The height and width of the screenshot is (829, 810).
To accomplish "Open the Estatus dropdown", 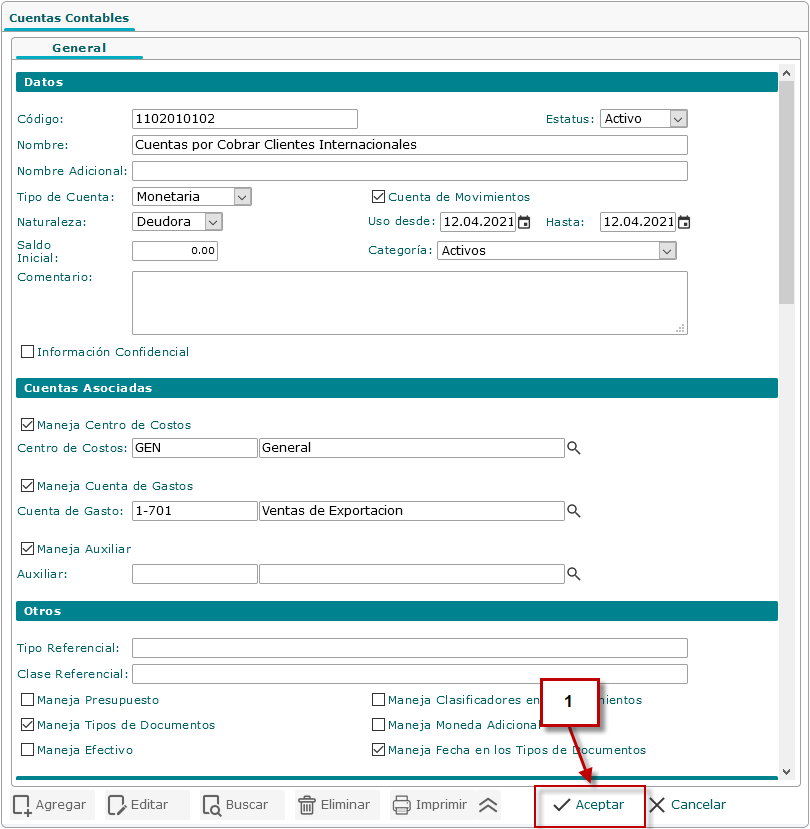I will point(643,118).
